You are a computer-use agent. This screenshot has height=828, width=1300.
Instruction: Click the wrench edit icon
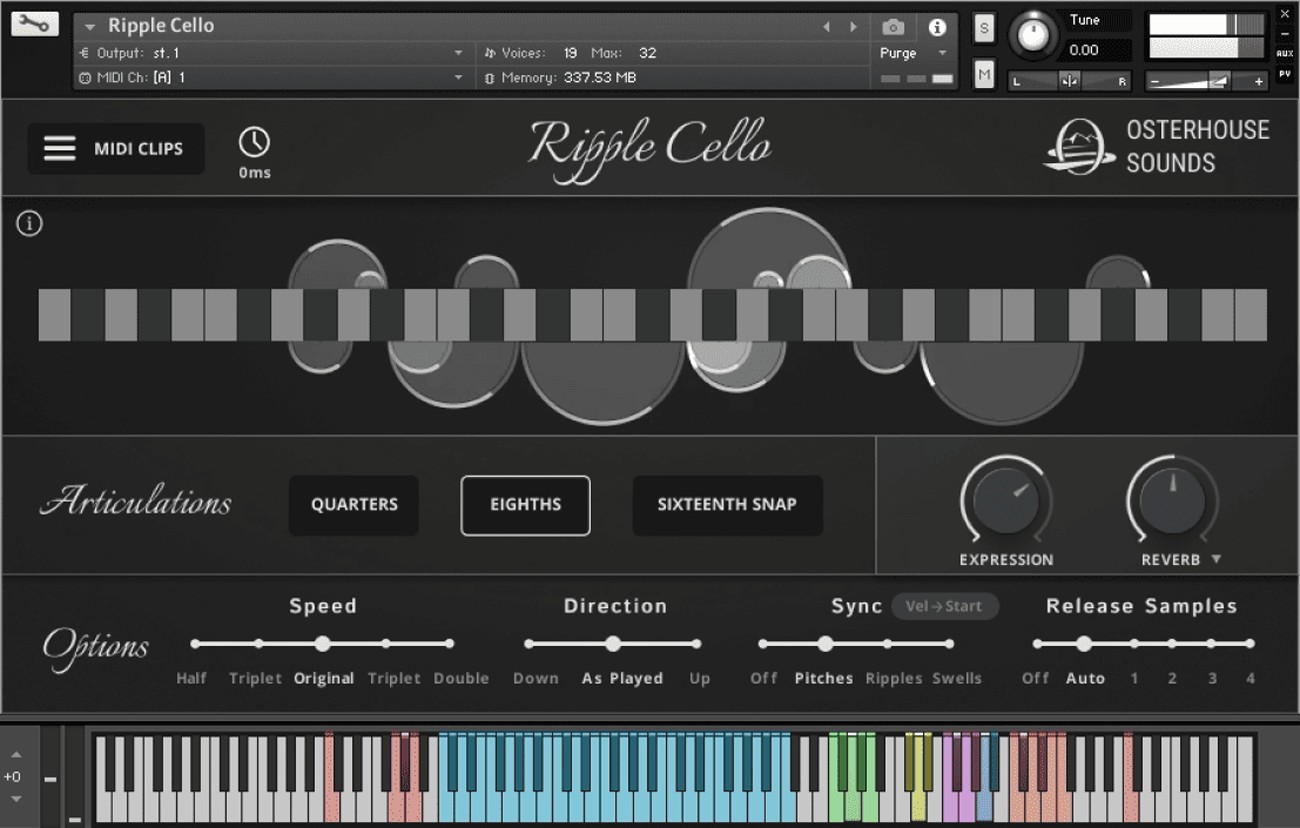click(36, 22)
